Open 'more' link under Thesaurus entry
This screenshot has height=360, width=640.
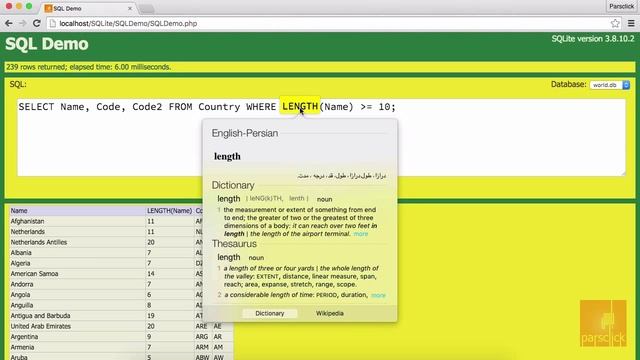(378, 295)
